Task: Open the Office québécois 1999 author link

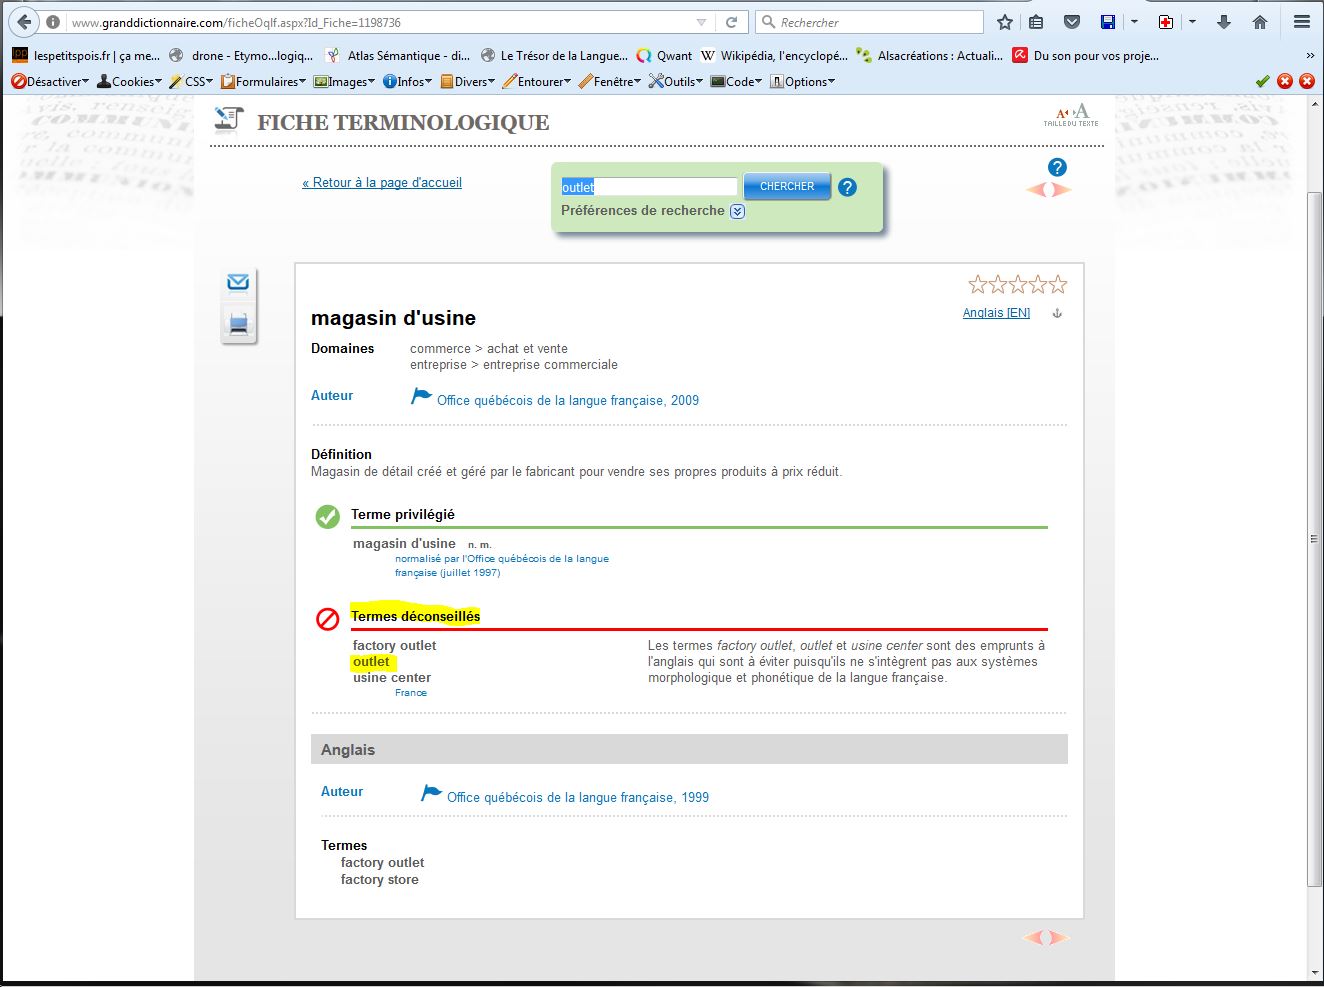Action: (x=578, y=797)
